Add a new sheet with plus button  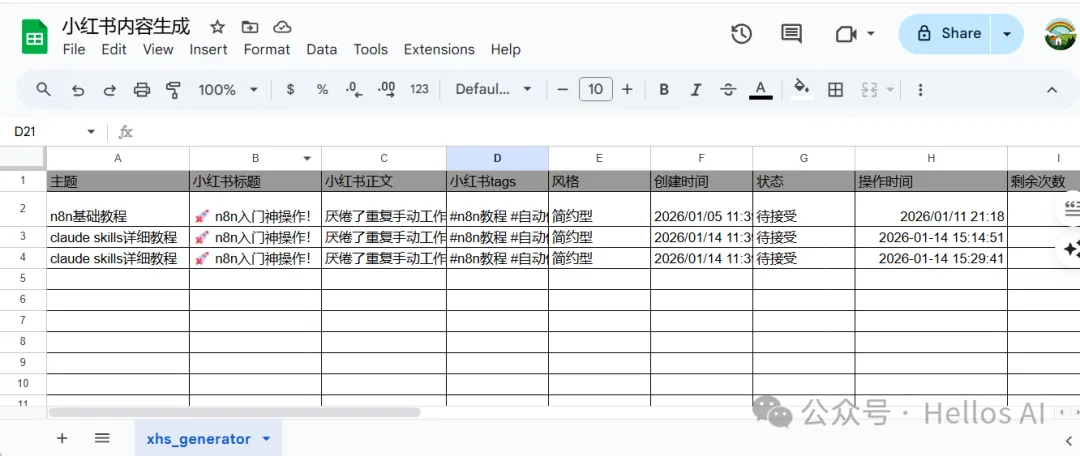pyautogui.click(x=62, y=438)
